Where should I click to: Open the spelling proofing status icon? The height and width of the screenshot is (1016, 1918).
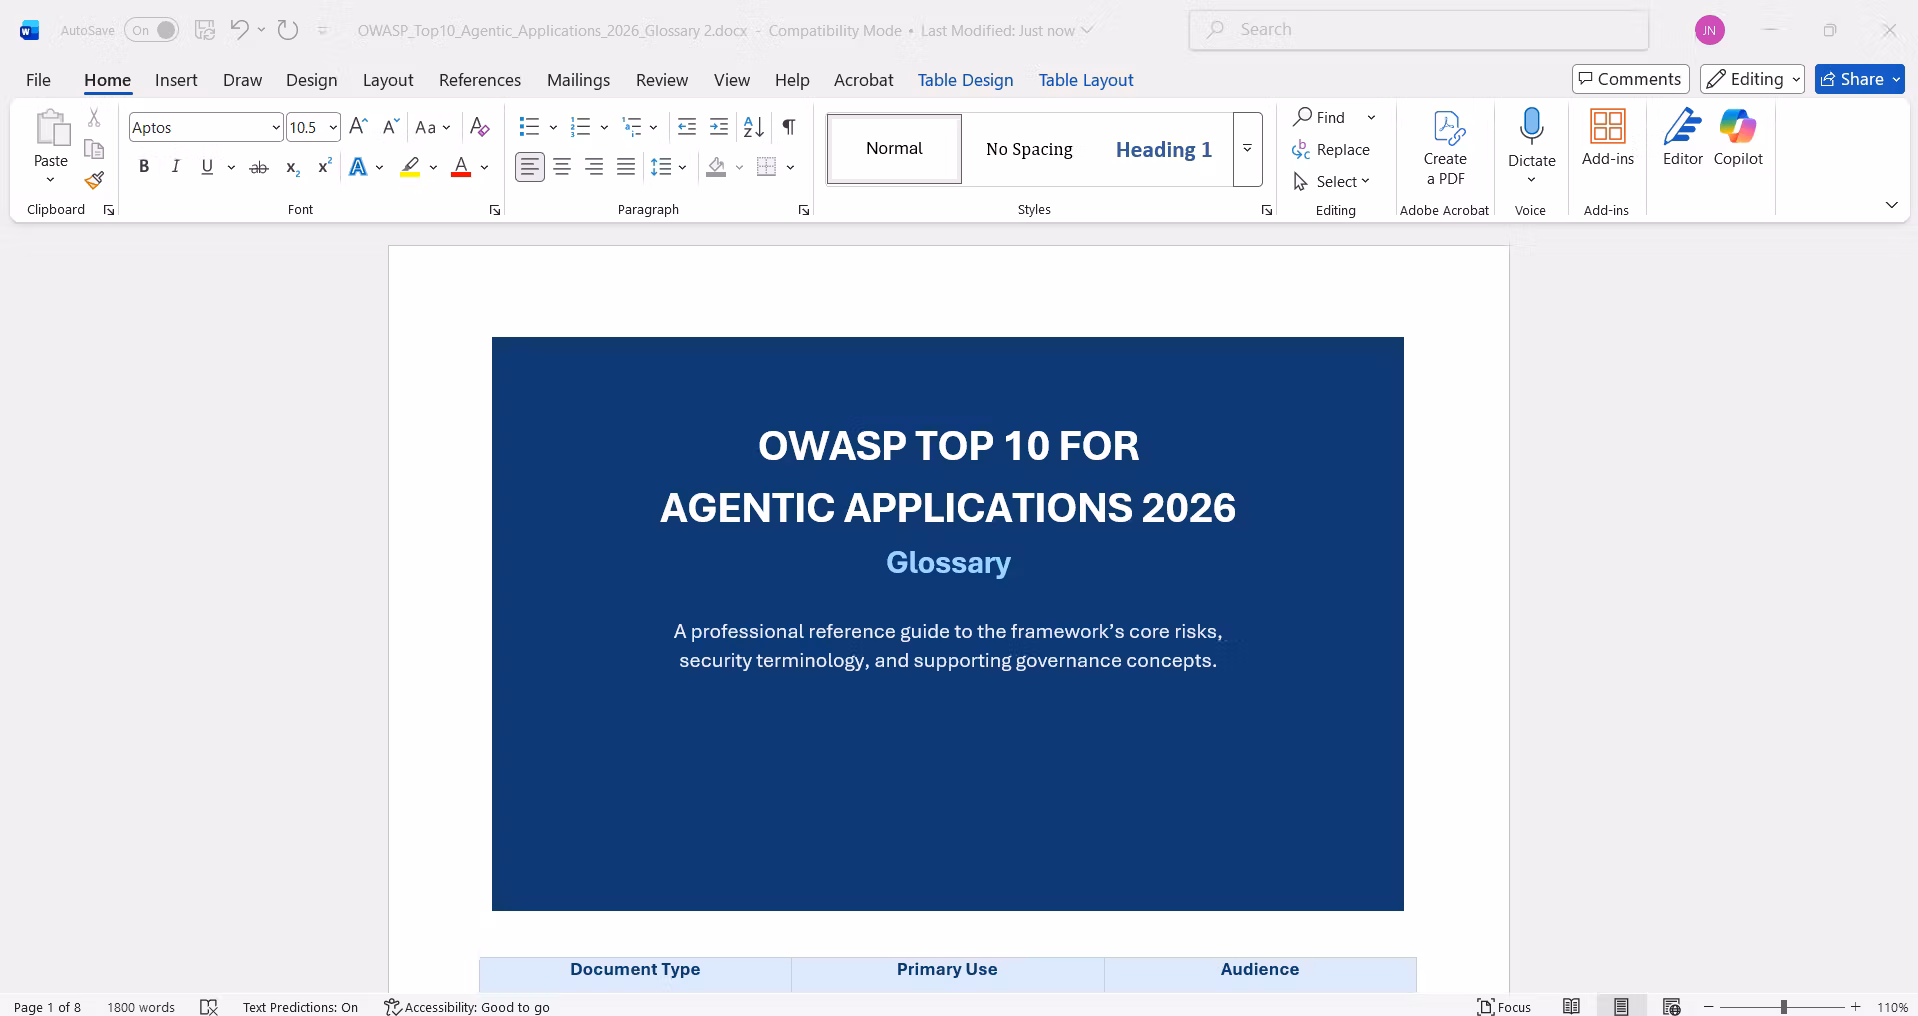click(x=209, y=1007)
